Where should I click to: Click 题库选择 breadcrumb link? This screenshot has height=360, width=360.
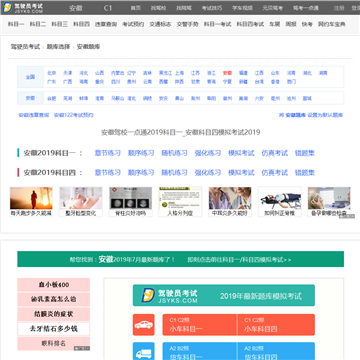click(x=58, y=47)
